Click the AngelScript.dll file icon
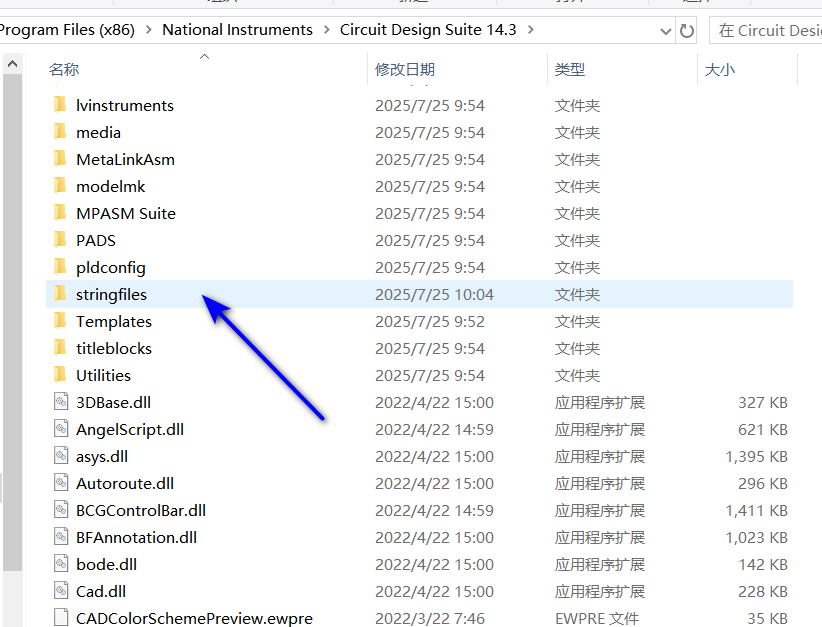822x627 pixels. click(61, 429)
